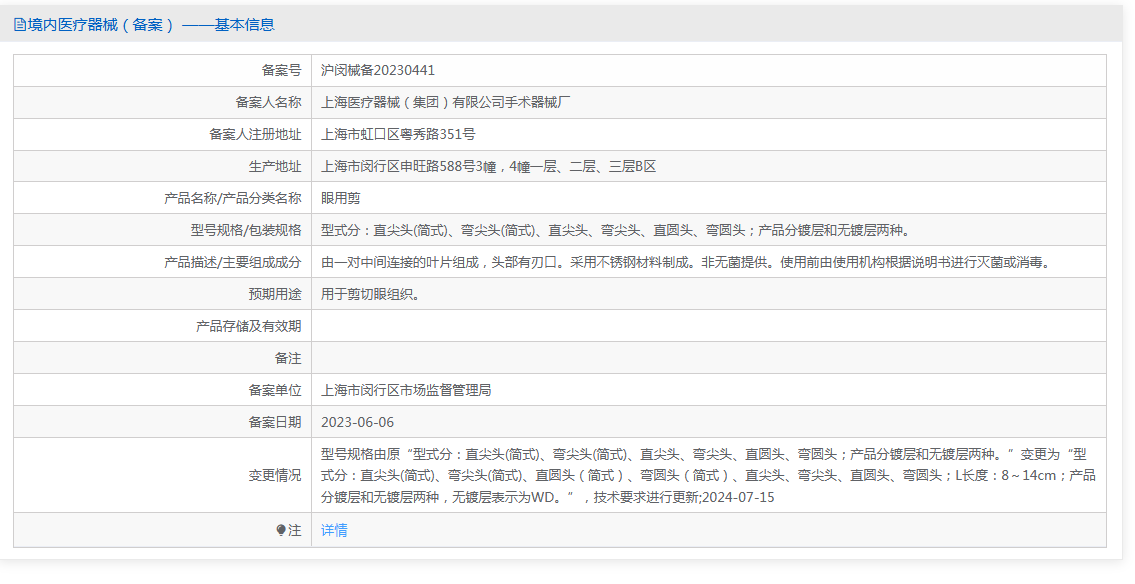This screenshot has width=1135, height=584.
Task: Click the 产品存储及有效期 label
Action: (248, 326)
